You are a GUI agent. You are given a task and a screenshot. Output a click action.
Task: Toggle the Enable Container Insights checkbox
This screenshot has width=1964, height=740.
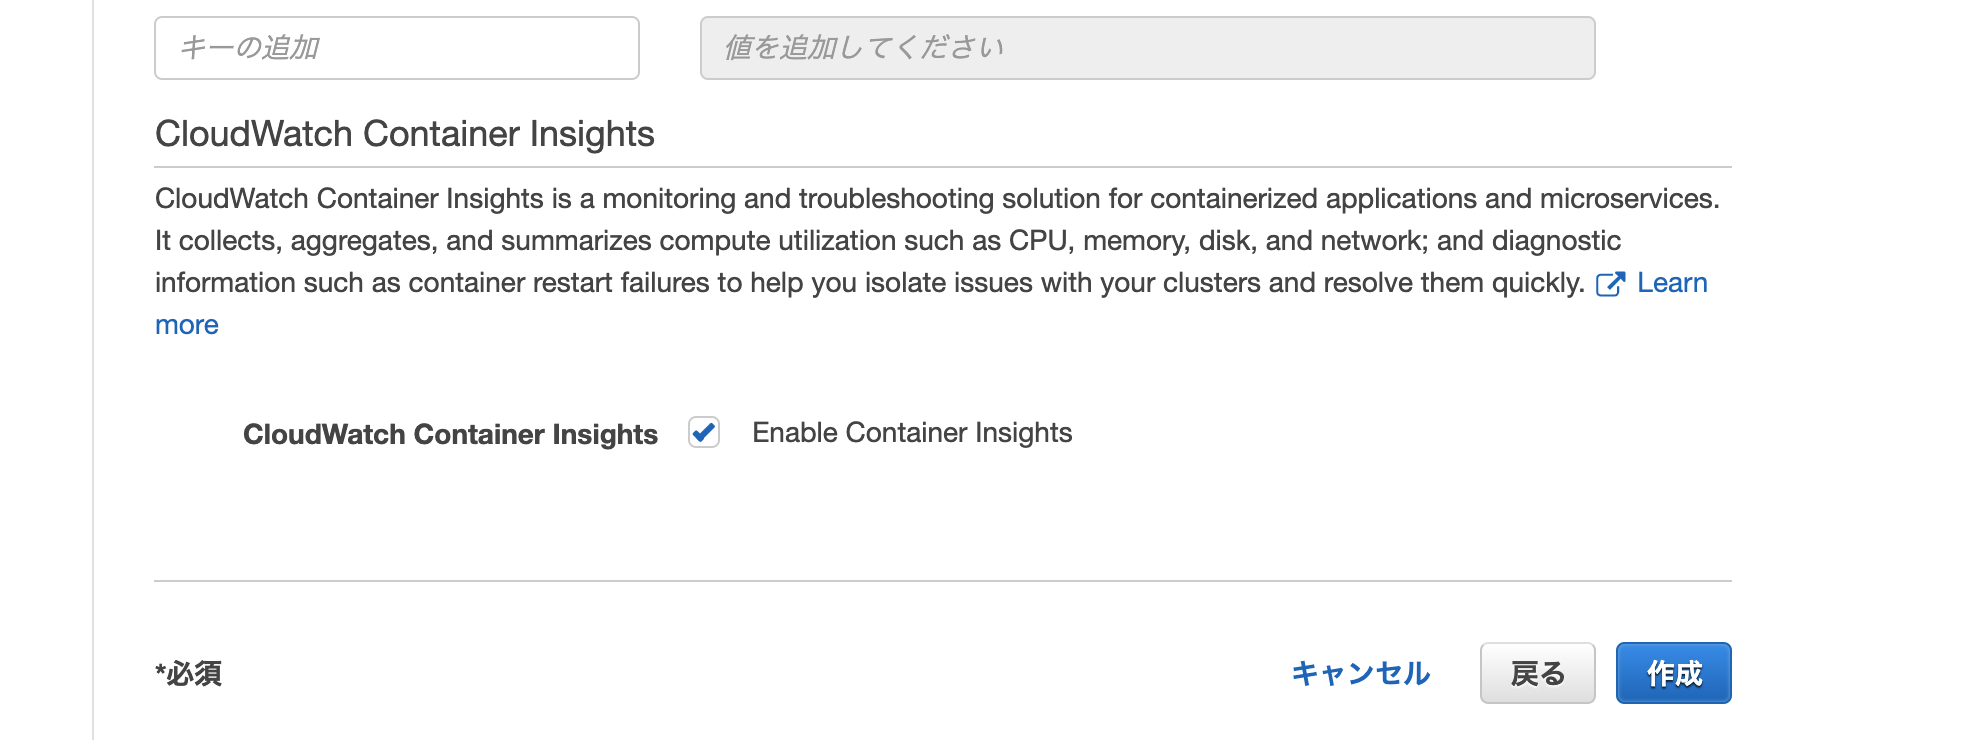(x=704, y=432)
